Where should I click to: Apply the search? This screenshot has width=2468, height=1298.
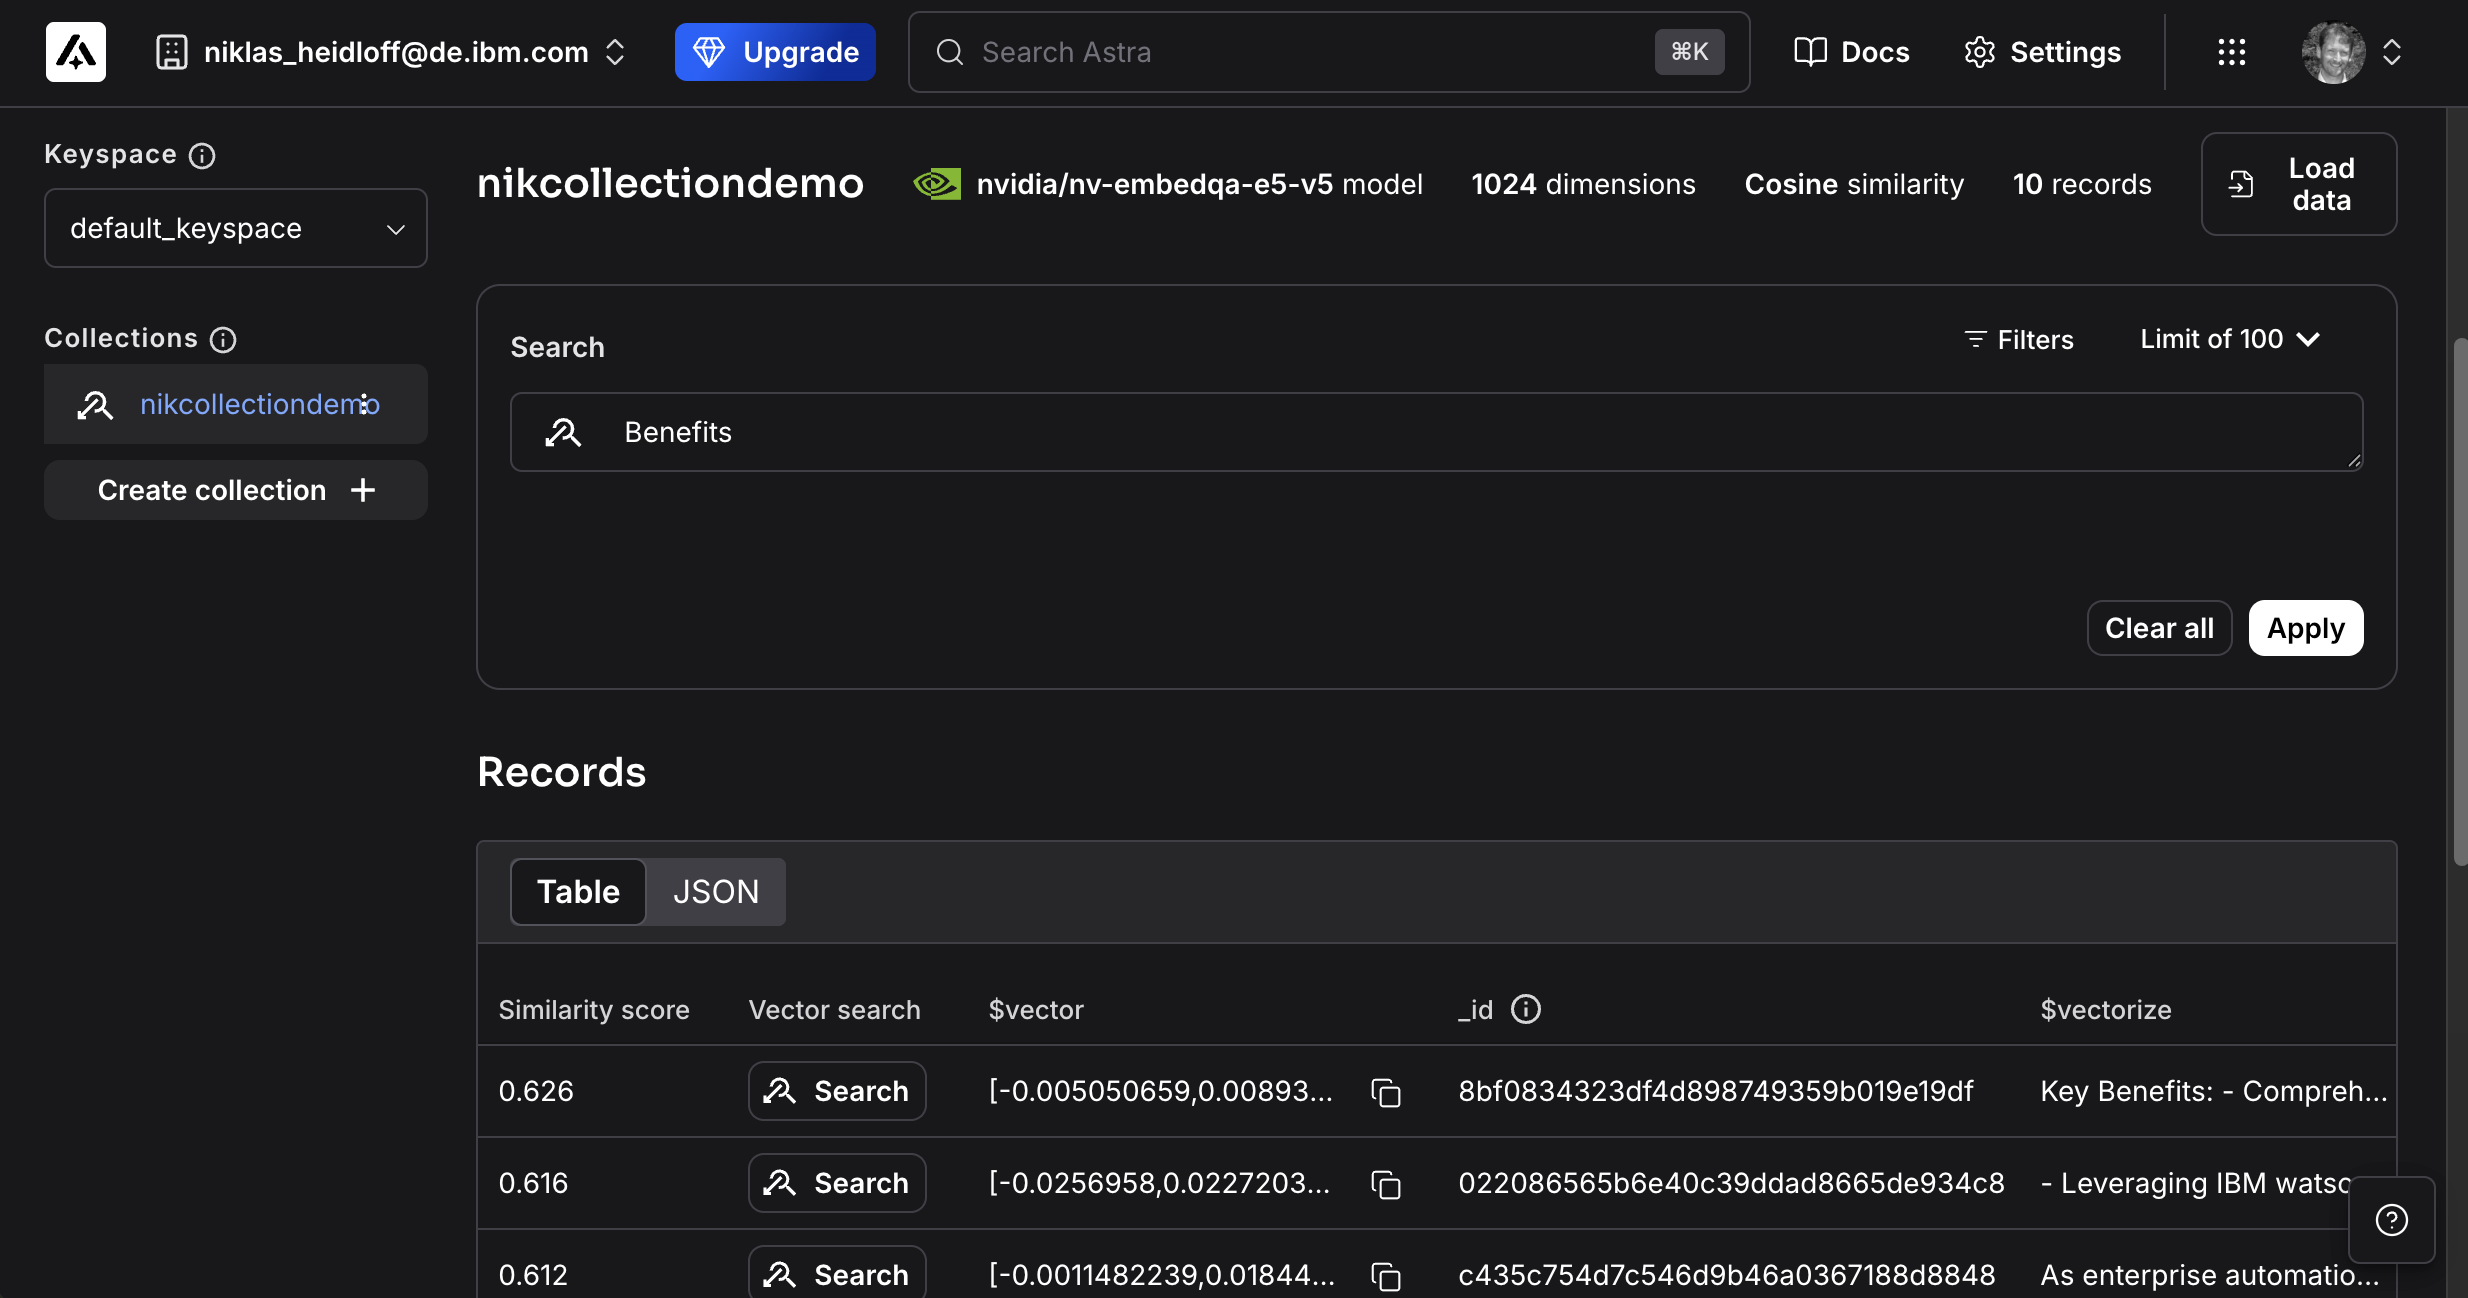tap(2306, 628)
